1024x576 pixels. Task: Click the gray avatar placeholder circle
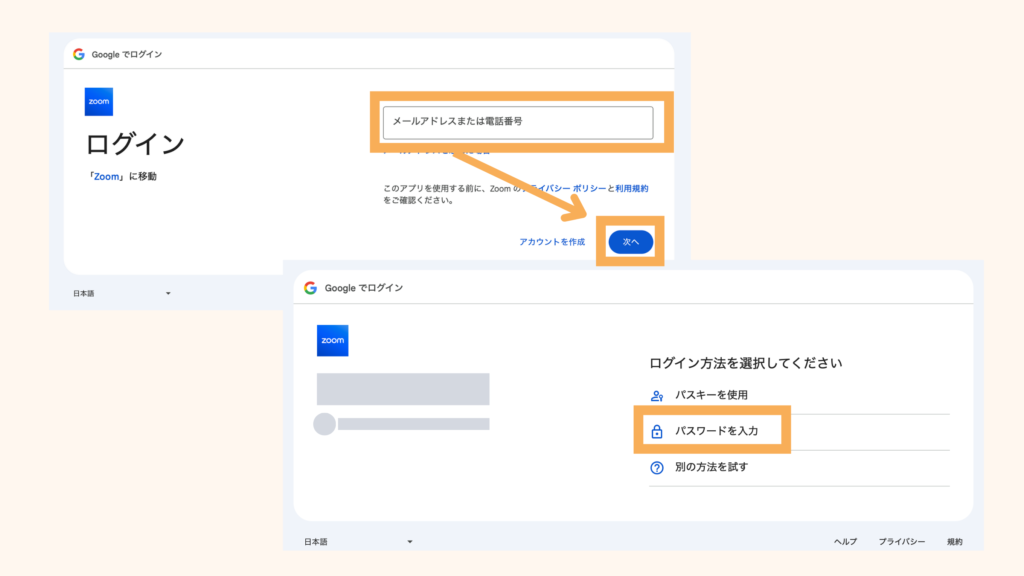click(x=326, y=425)
